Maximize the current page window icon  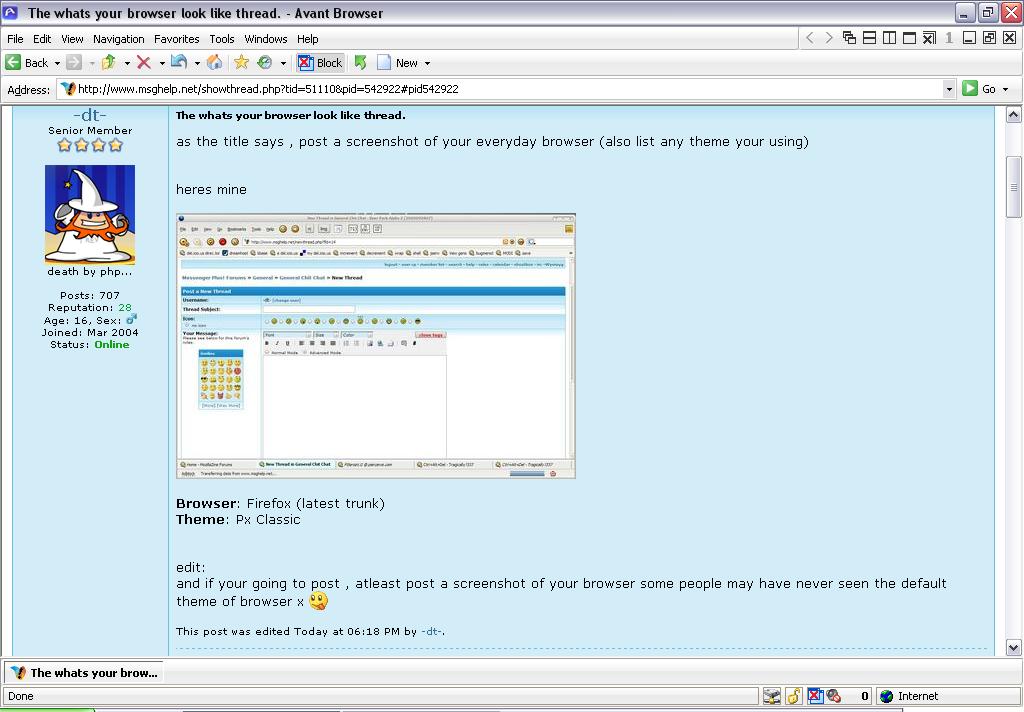(x=909, y=38)
